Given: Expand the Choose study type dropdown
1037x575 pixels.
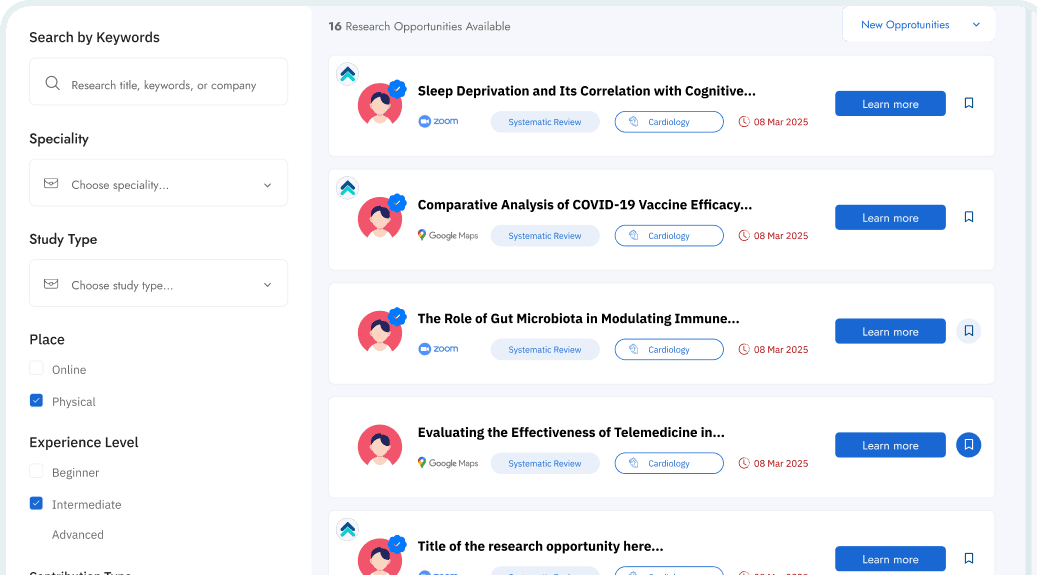Looking at the screenshot, I should coord(158,285).
